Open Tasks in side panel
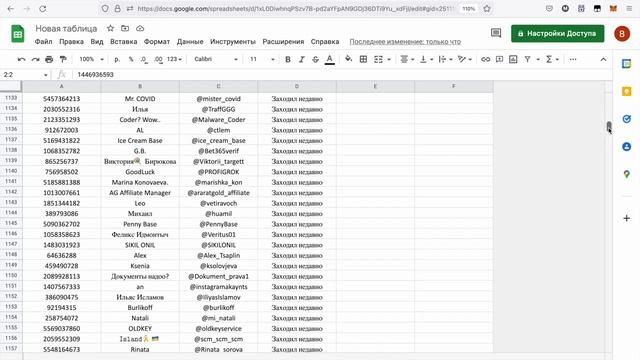The height and width of the screenshot is (360, 640). click(627, 119)
